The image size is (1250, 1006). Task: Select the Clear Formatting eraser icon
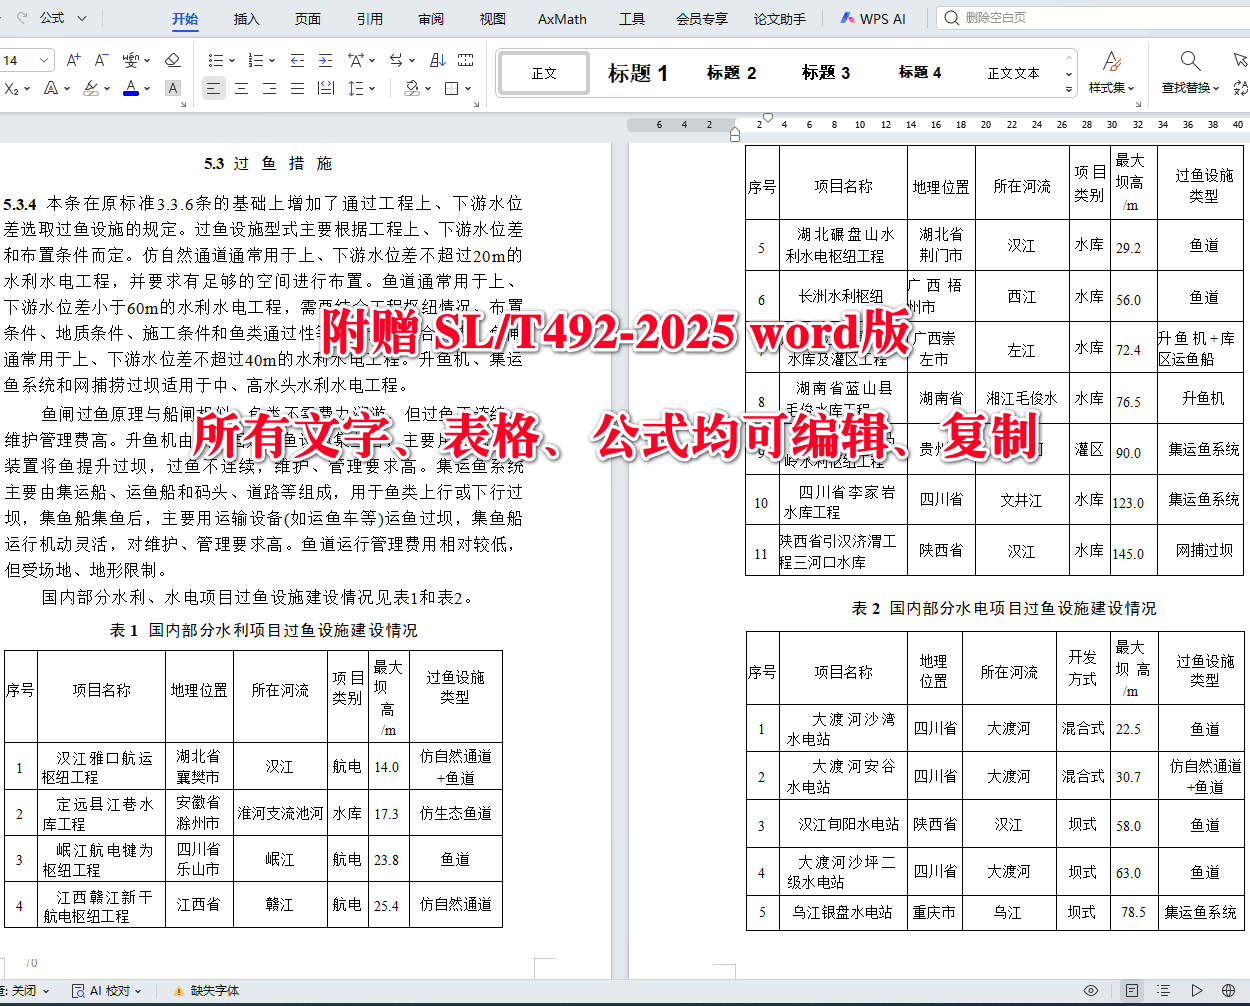click(x=172, y=60)
